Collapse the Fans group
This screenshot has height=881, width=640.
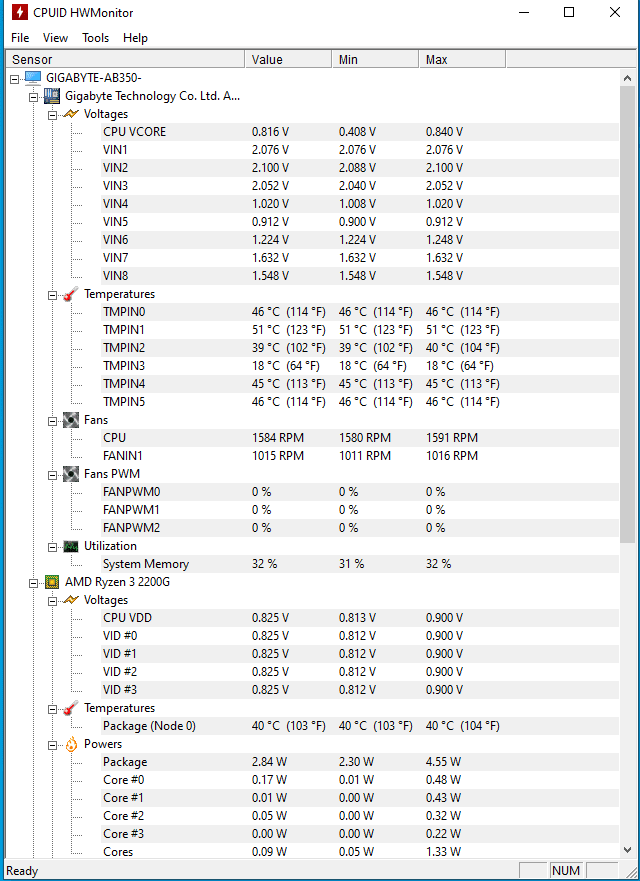[x=53, y=421]
